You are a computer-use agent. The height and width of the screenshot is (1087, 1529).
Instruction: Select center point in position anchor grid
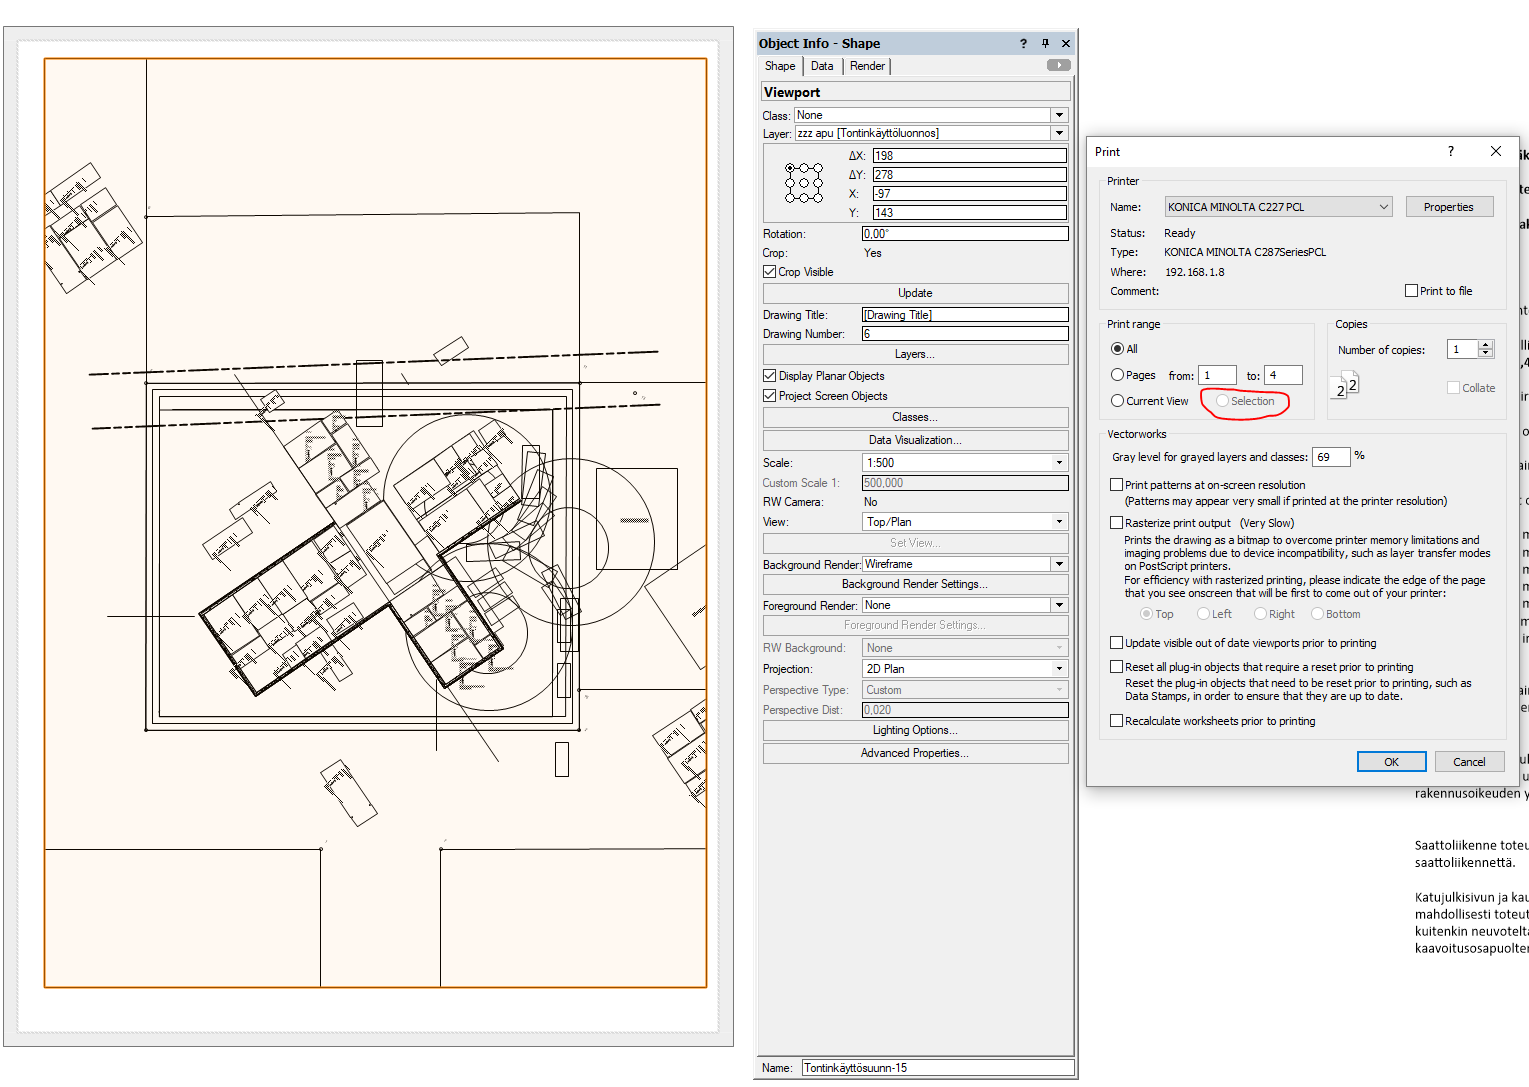[804, 183]
